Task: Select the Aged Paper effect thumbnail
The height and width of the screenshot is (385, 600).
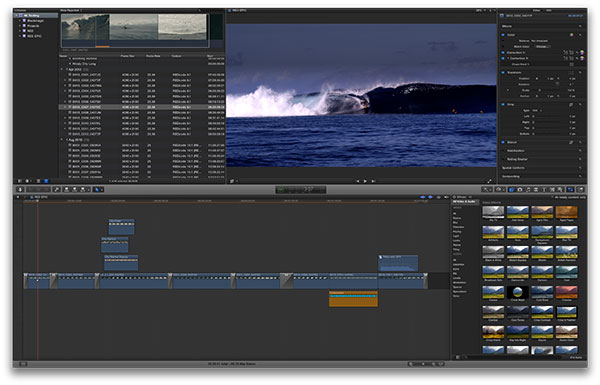Action: (x=566, y=212)
